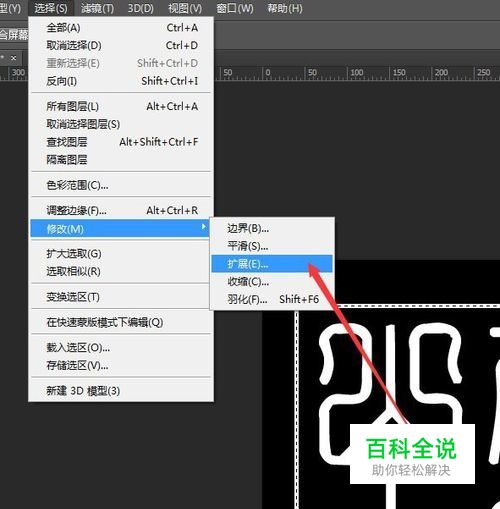This screenshot has height=509, width=500.
Task: Open the 视图(V) menu
Action: (185, 8)
